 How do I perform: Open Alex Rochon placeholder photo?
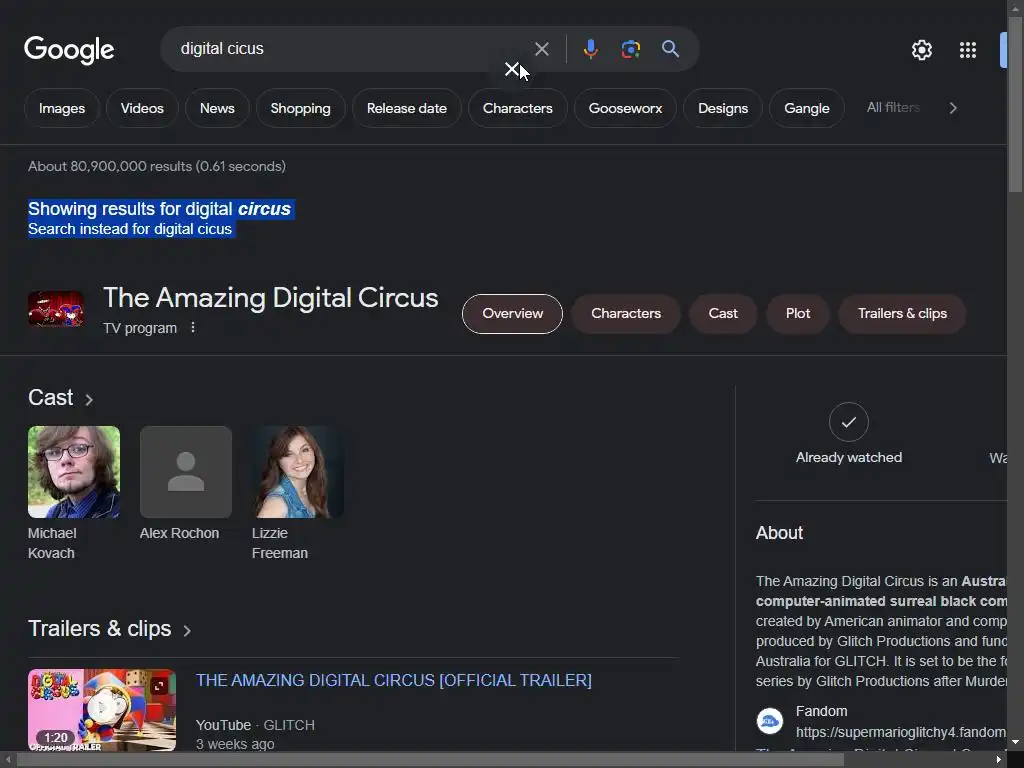pyautogui.click(x=186, y=472)
